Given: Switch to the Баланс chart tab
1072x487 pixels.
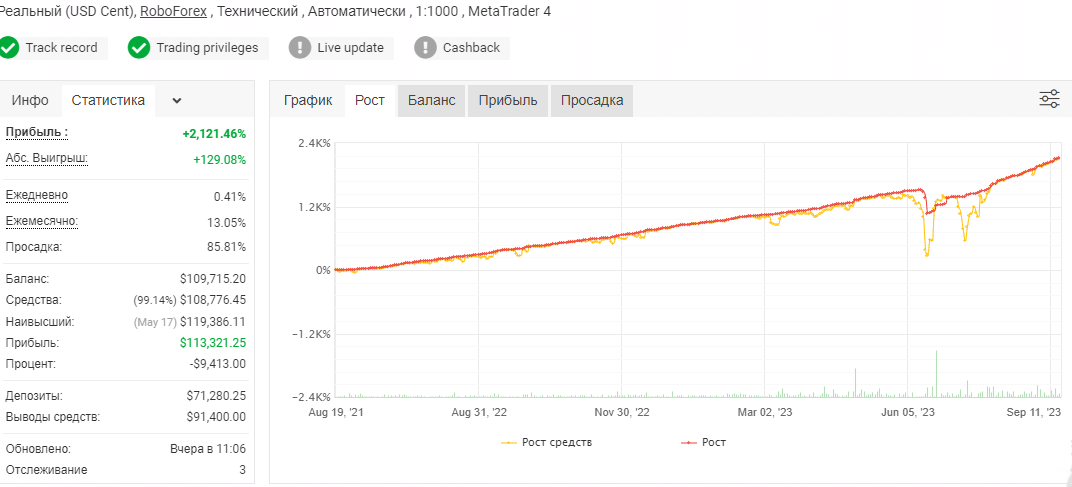Looking at the screenshot, I should [431, 101].
